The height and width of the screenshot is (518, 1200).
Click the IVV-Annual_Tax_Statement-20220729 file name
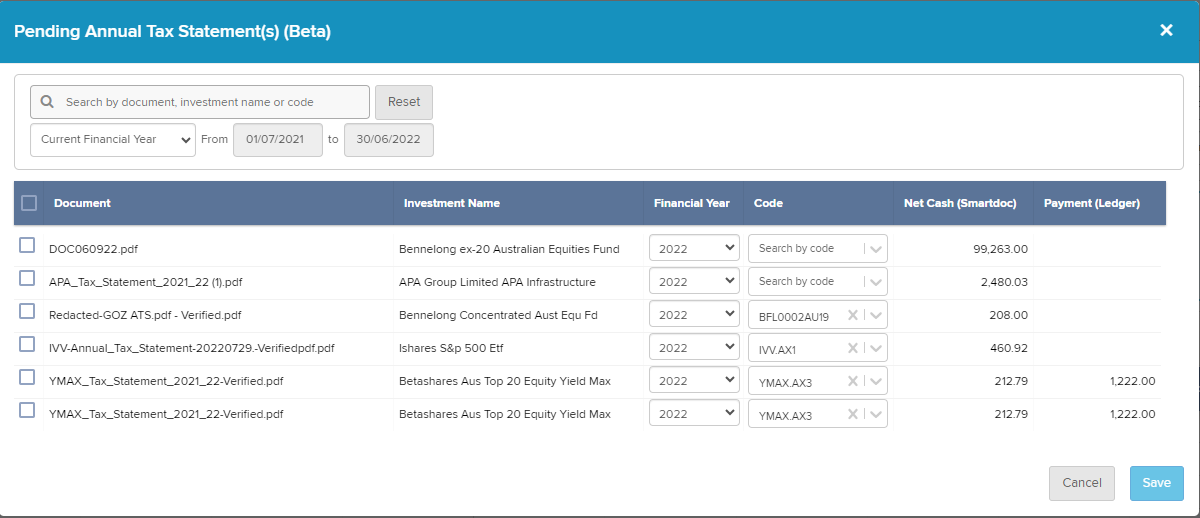(x=192, y=348)
